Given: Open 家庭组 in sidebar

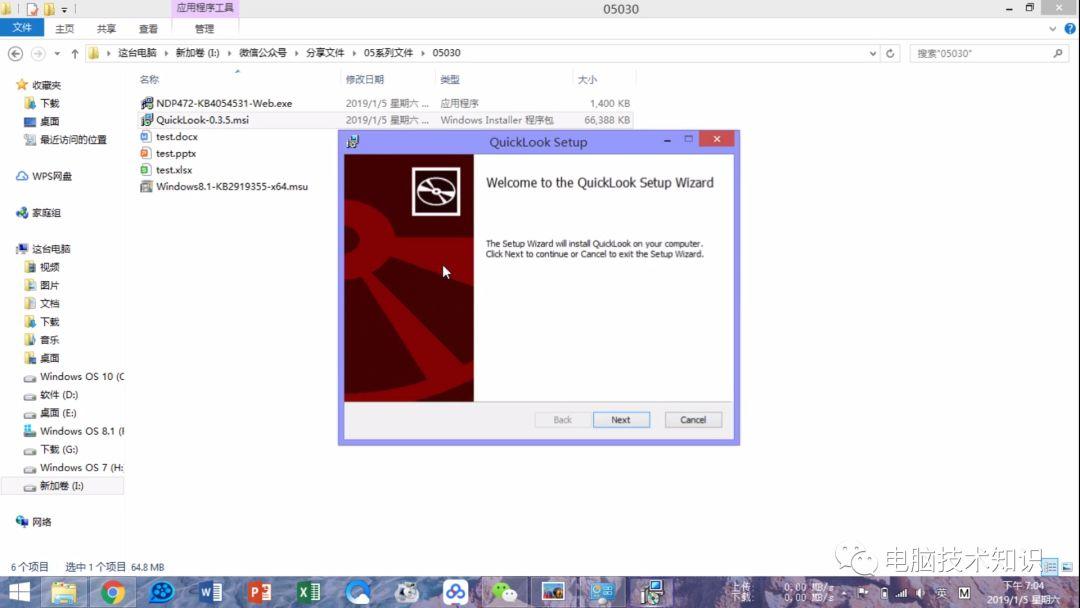Looking at the screenshot, I should (46, 213).
